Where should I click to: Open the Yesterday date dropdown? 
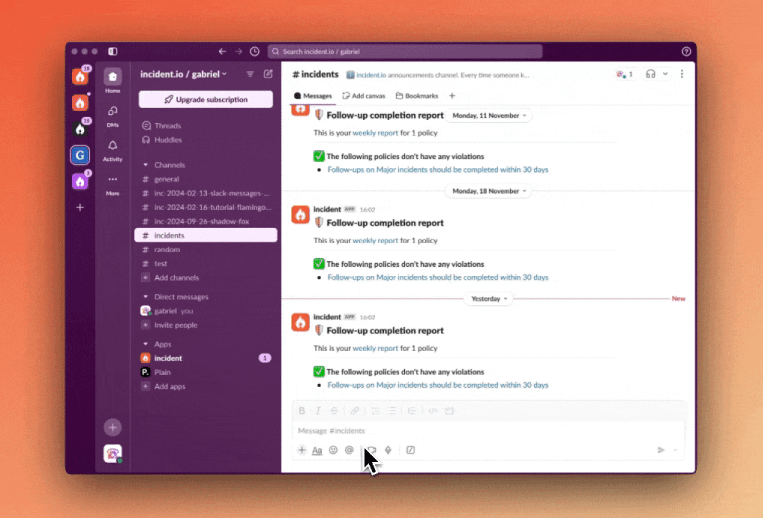point(489,299)
